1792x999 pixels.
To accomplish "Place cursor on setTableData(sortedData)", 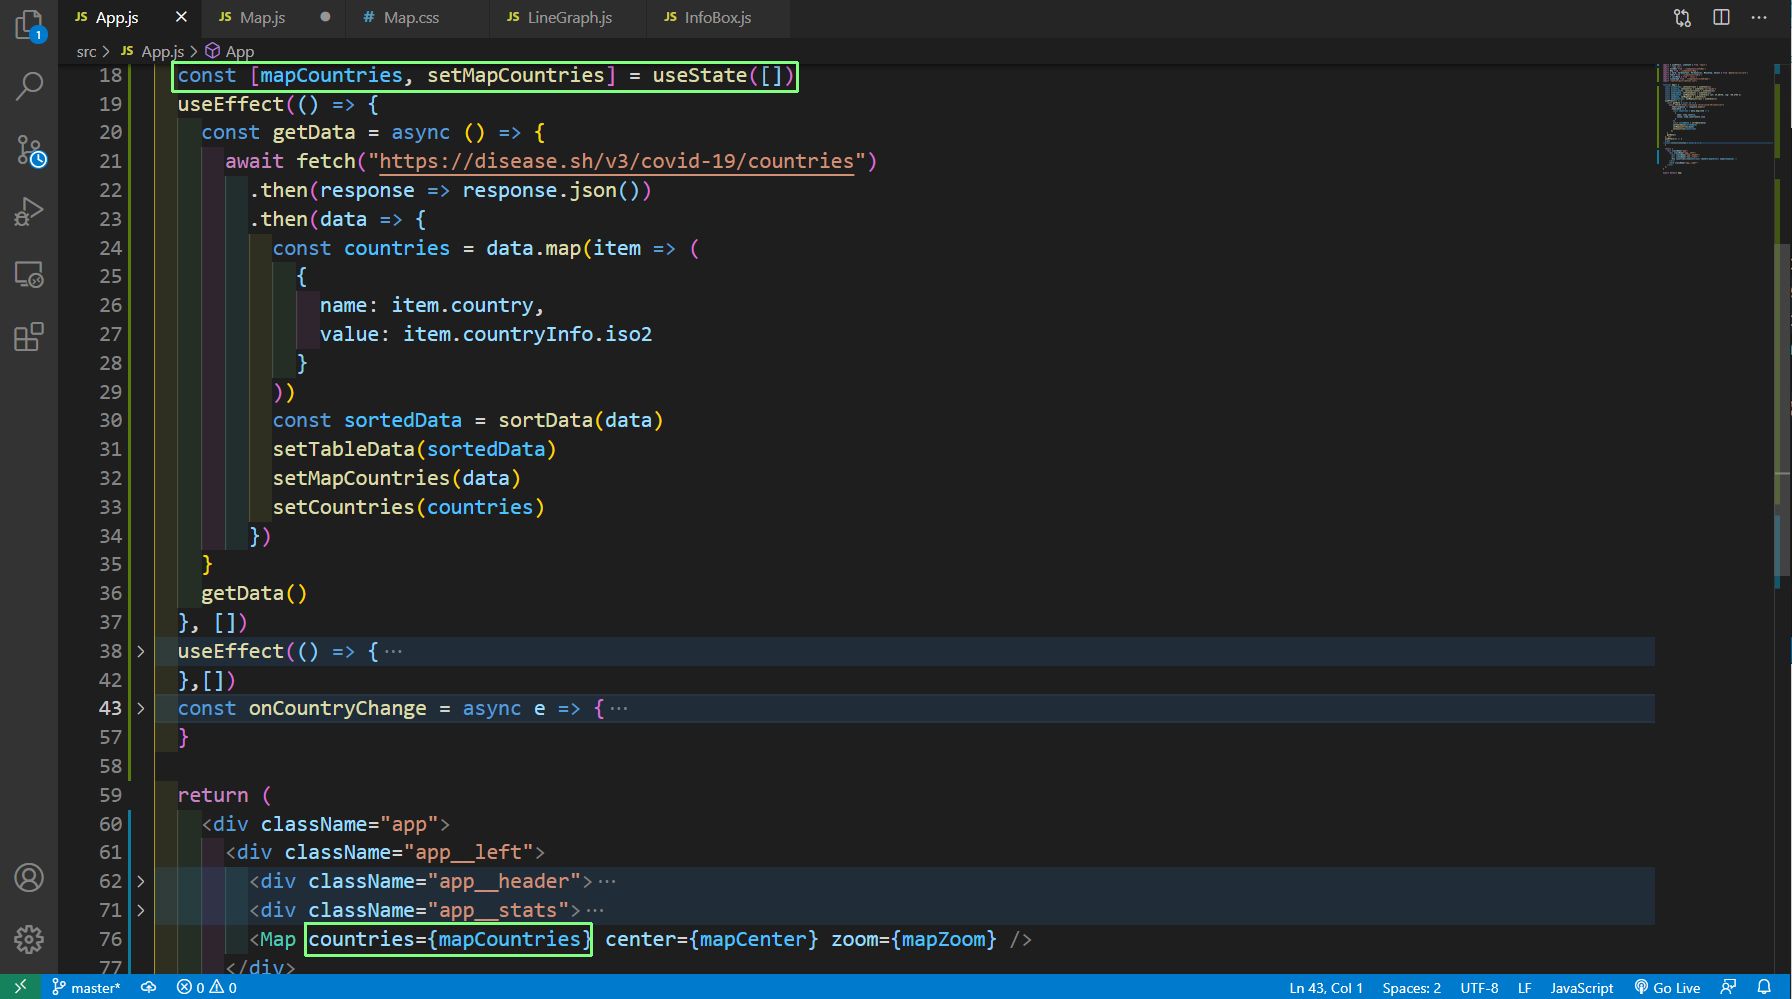I will 414,449.
